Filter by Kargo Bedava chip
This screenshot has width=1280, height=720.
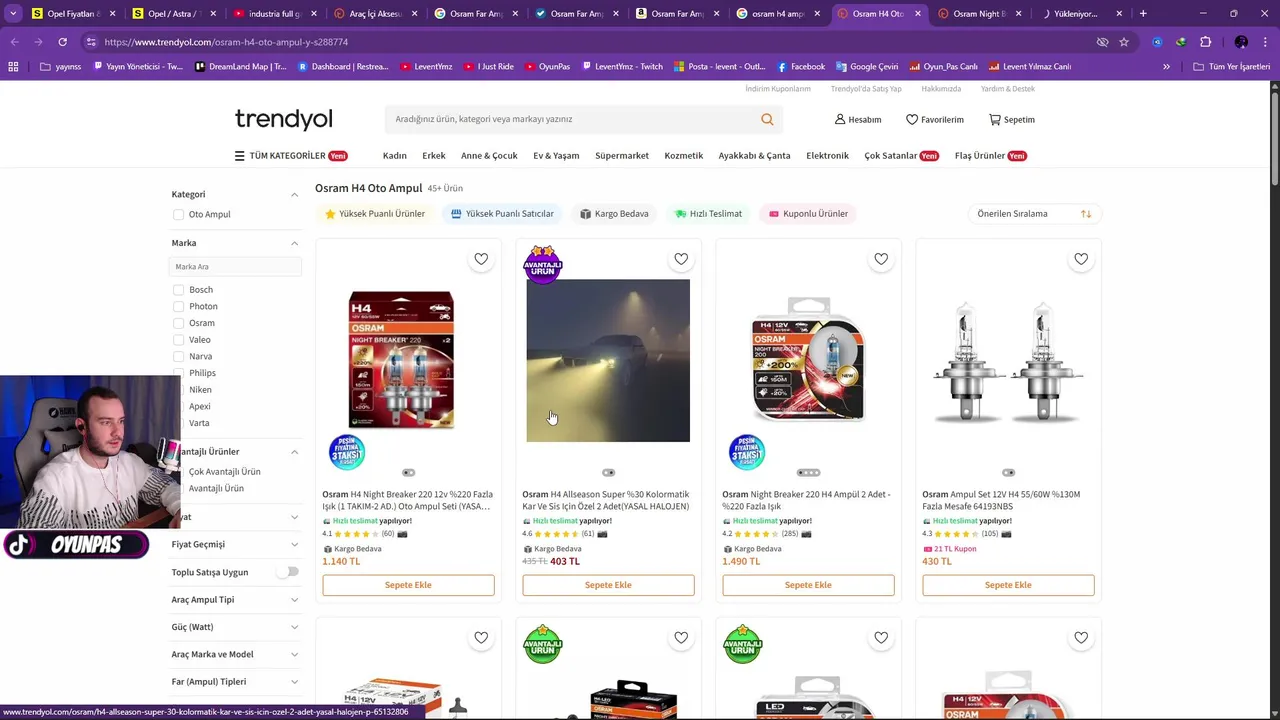point(615,214)
